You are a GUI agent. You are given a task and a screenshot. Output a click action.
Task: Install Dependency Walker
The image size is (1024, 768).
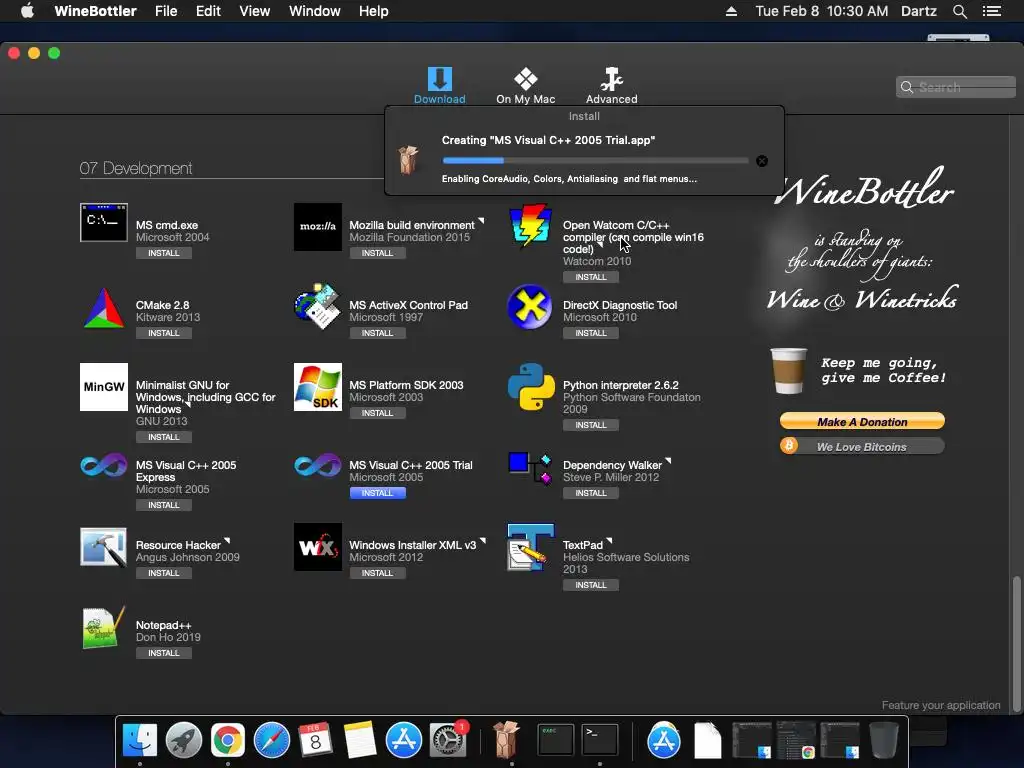[591, 493]
